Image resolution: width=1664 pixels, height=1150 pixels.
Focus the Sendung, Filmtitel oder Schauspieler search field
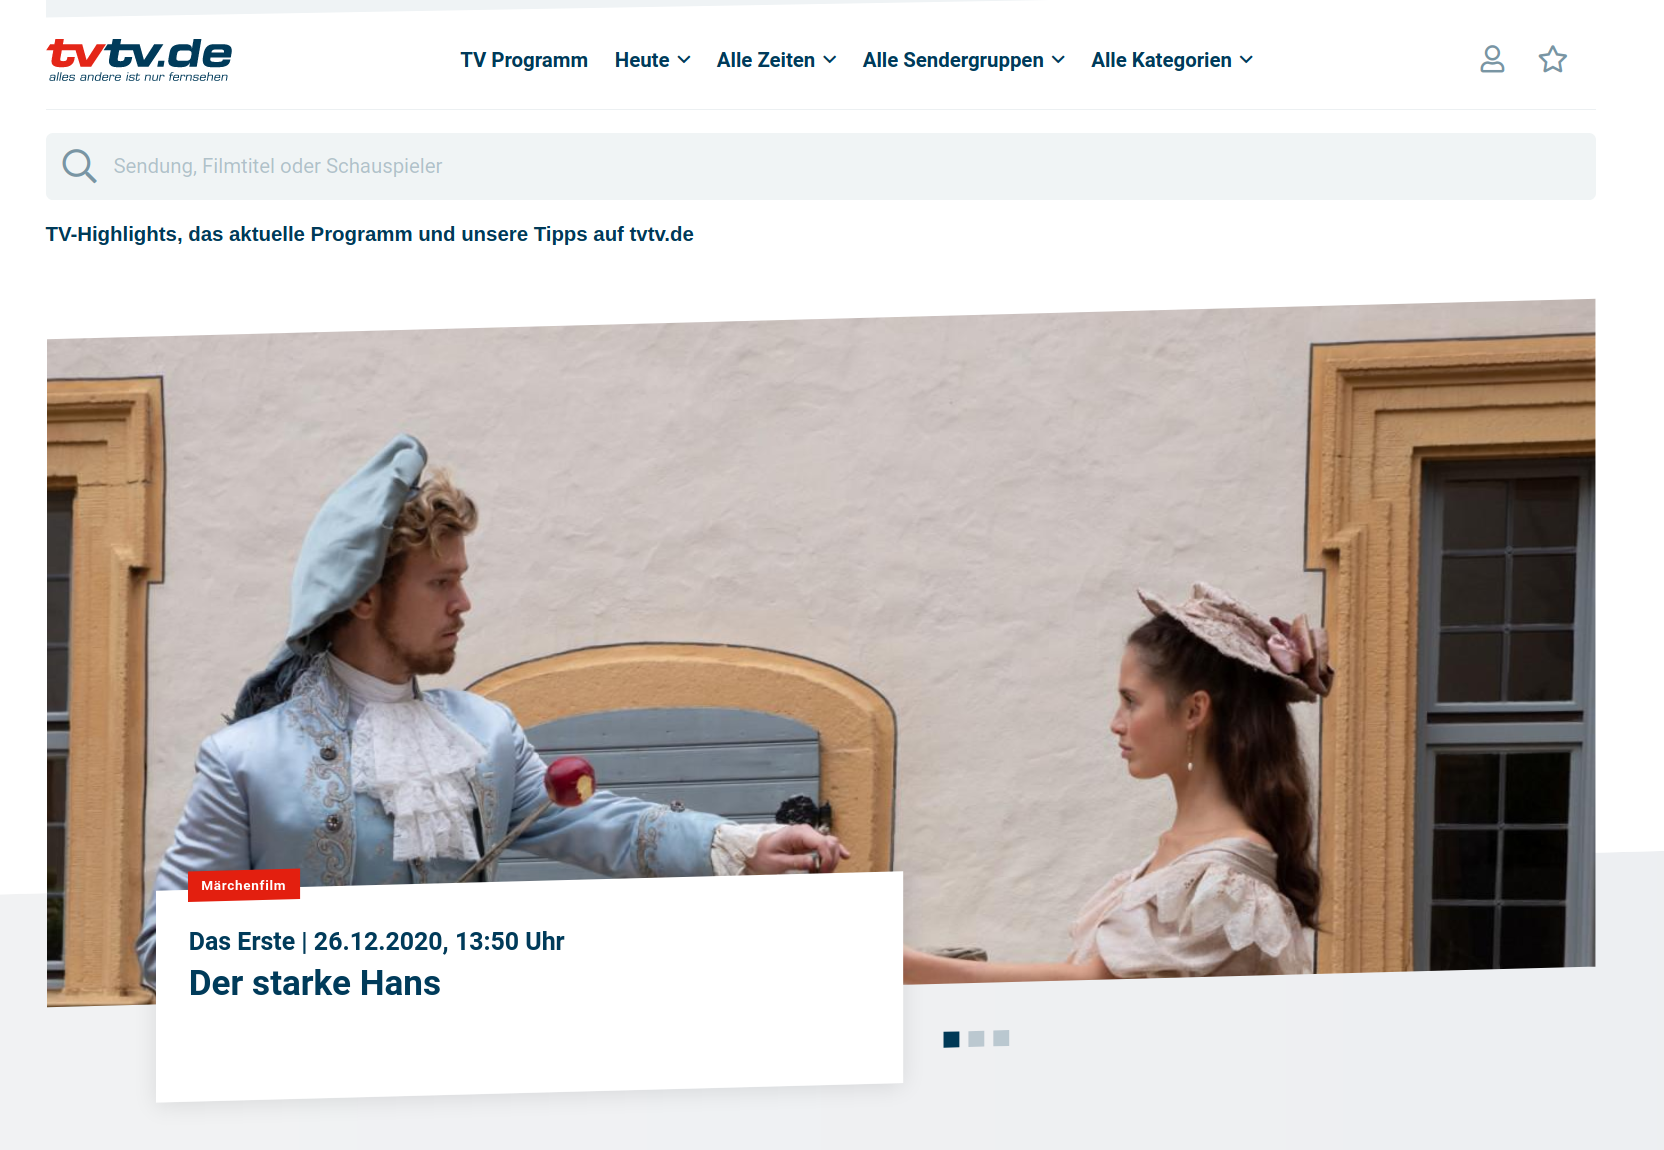coord(821,166)
